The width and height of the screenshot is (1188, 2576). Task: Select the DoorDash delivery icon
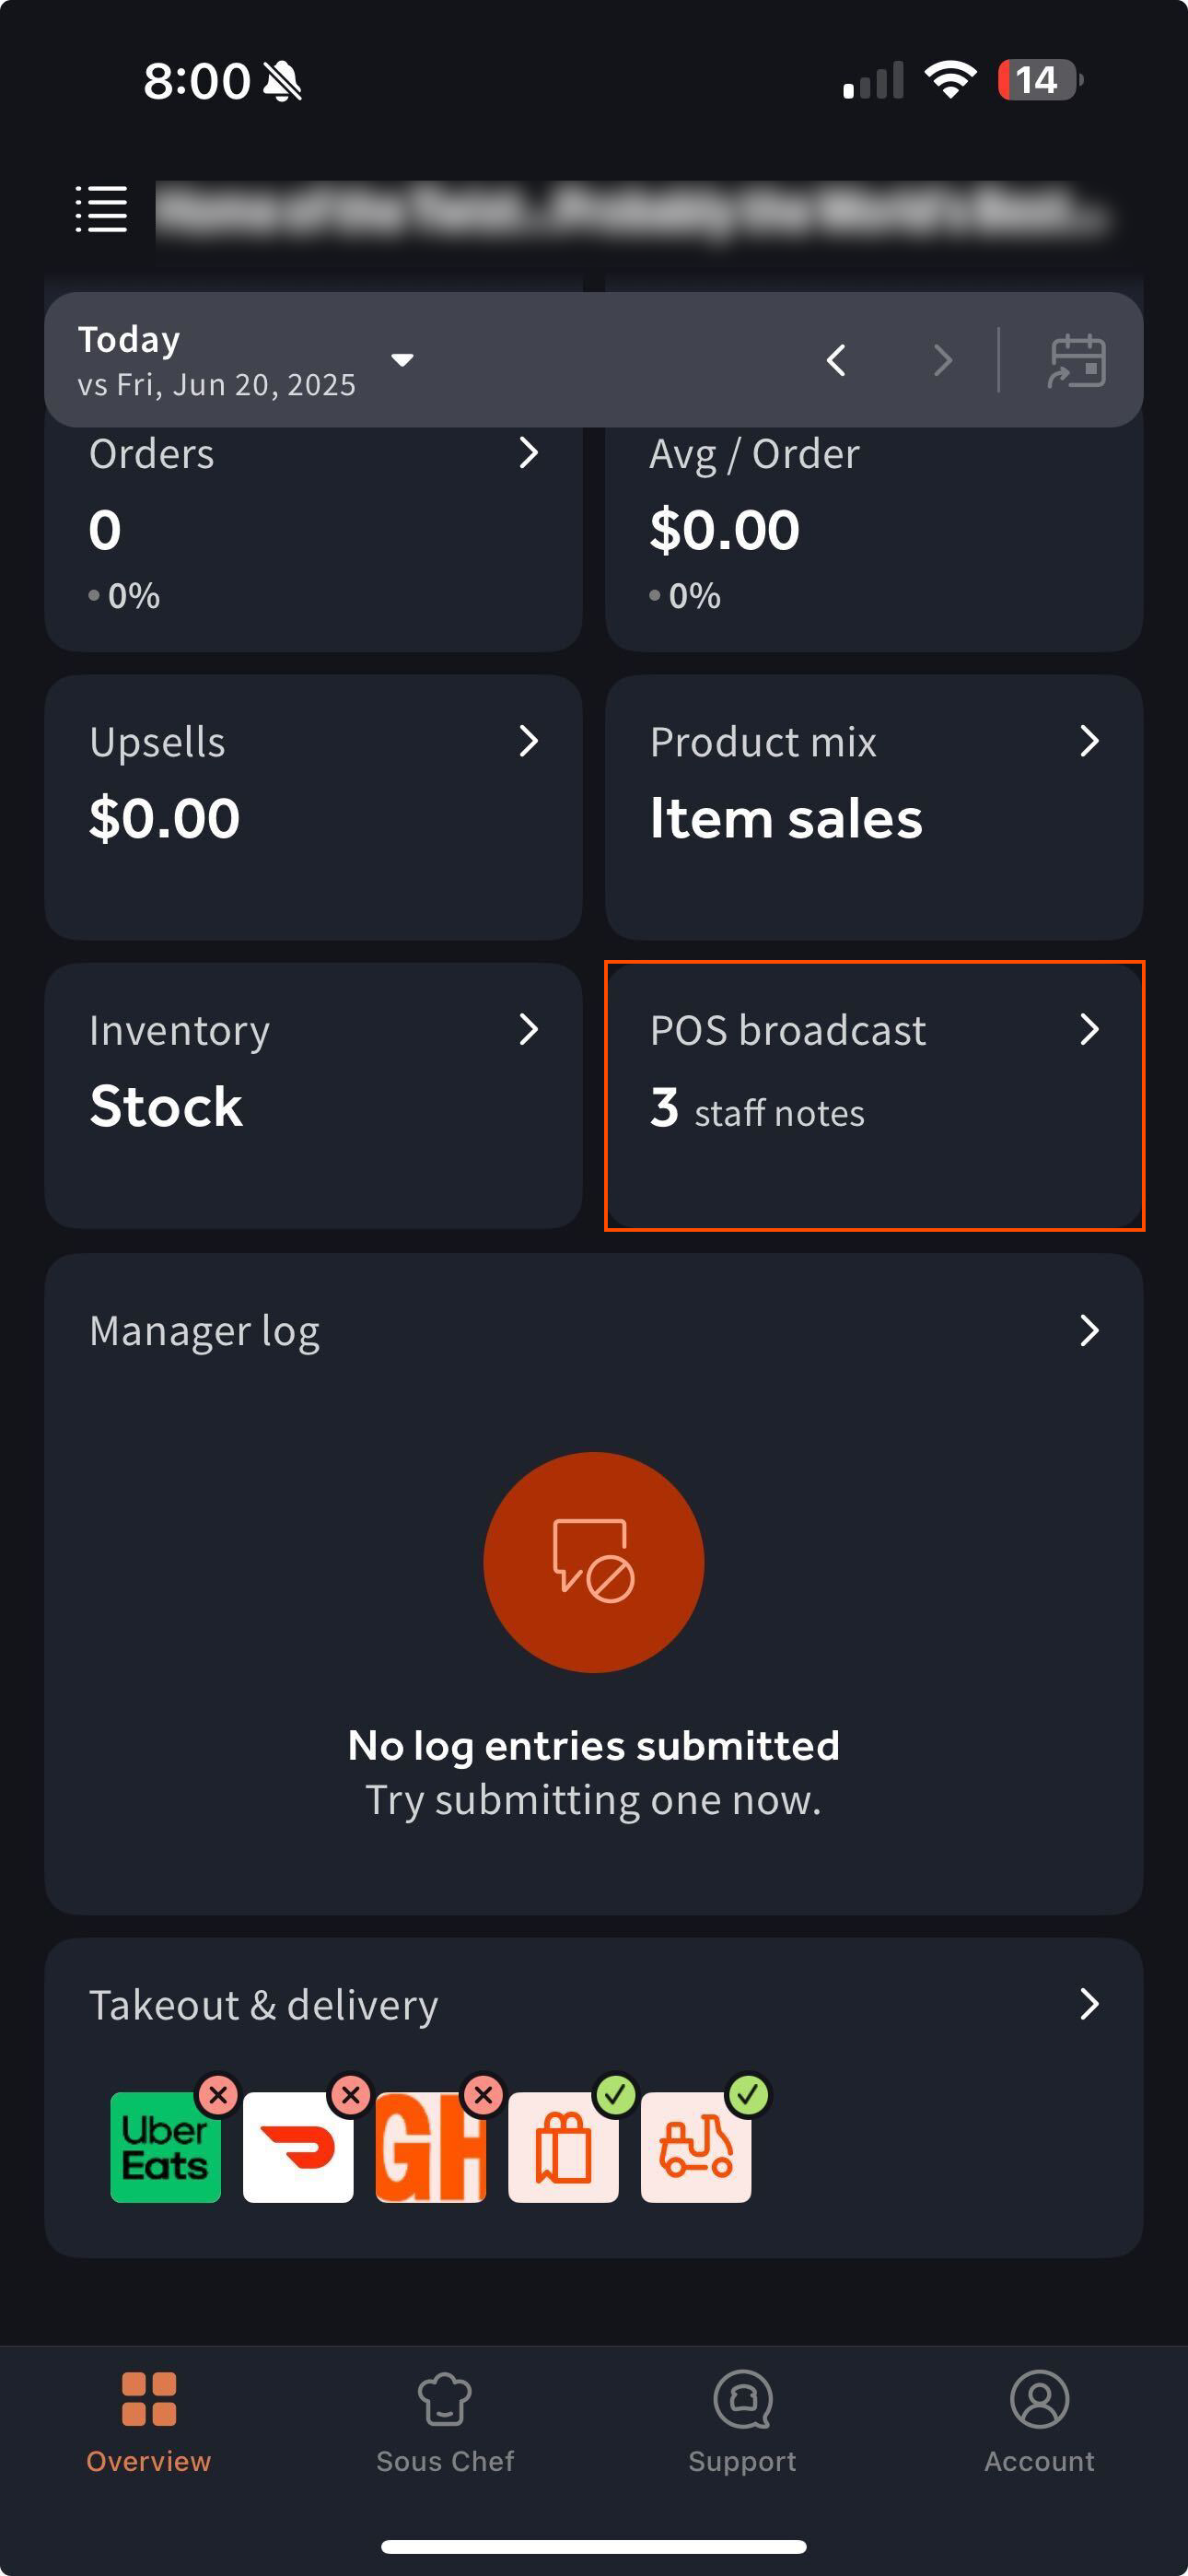[298, 2146]
